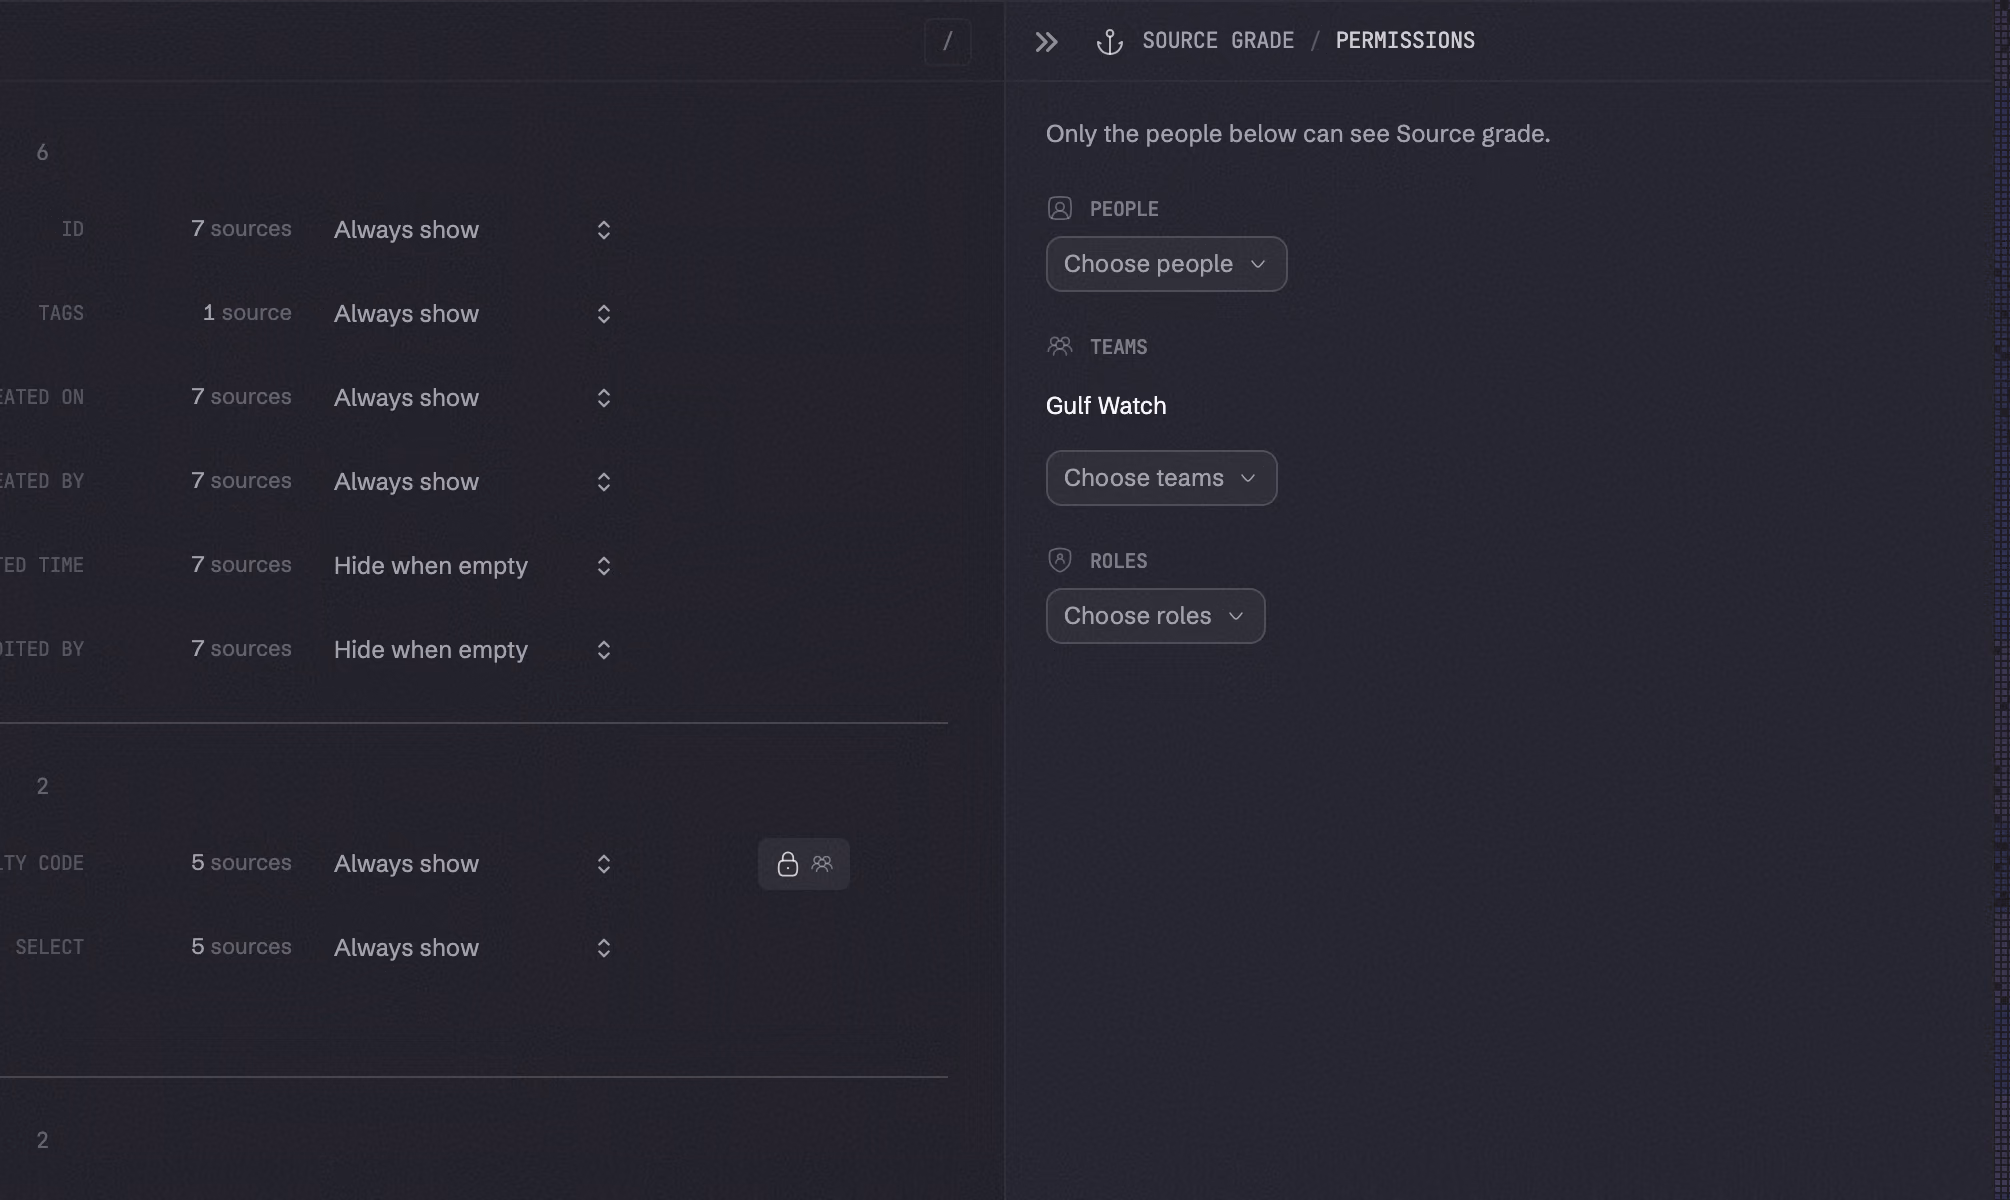2010x1200 pixels.
Task: Collapse the panel with double-chevron icon
Action: point(1046,42)
